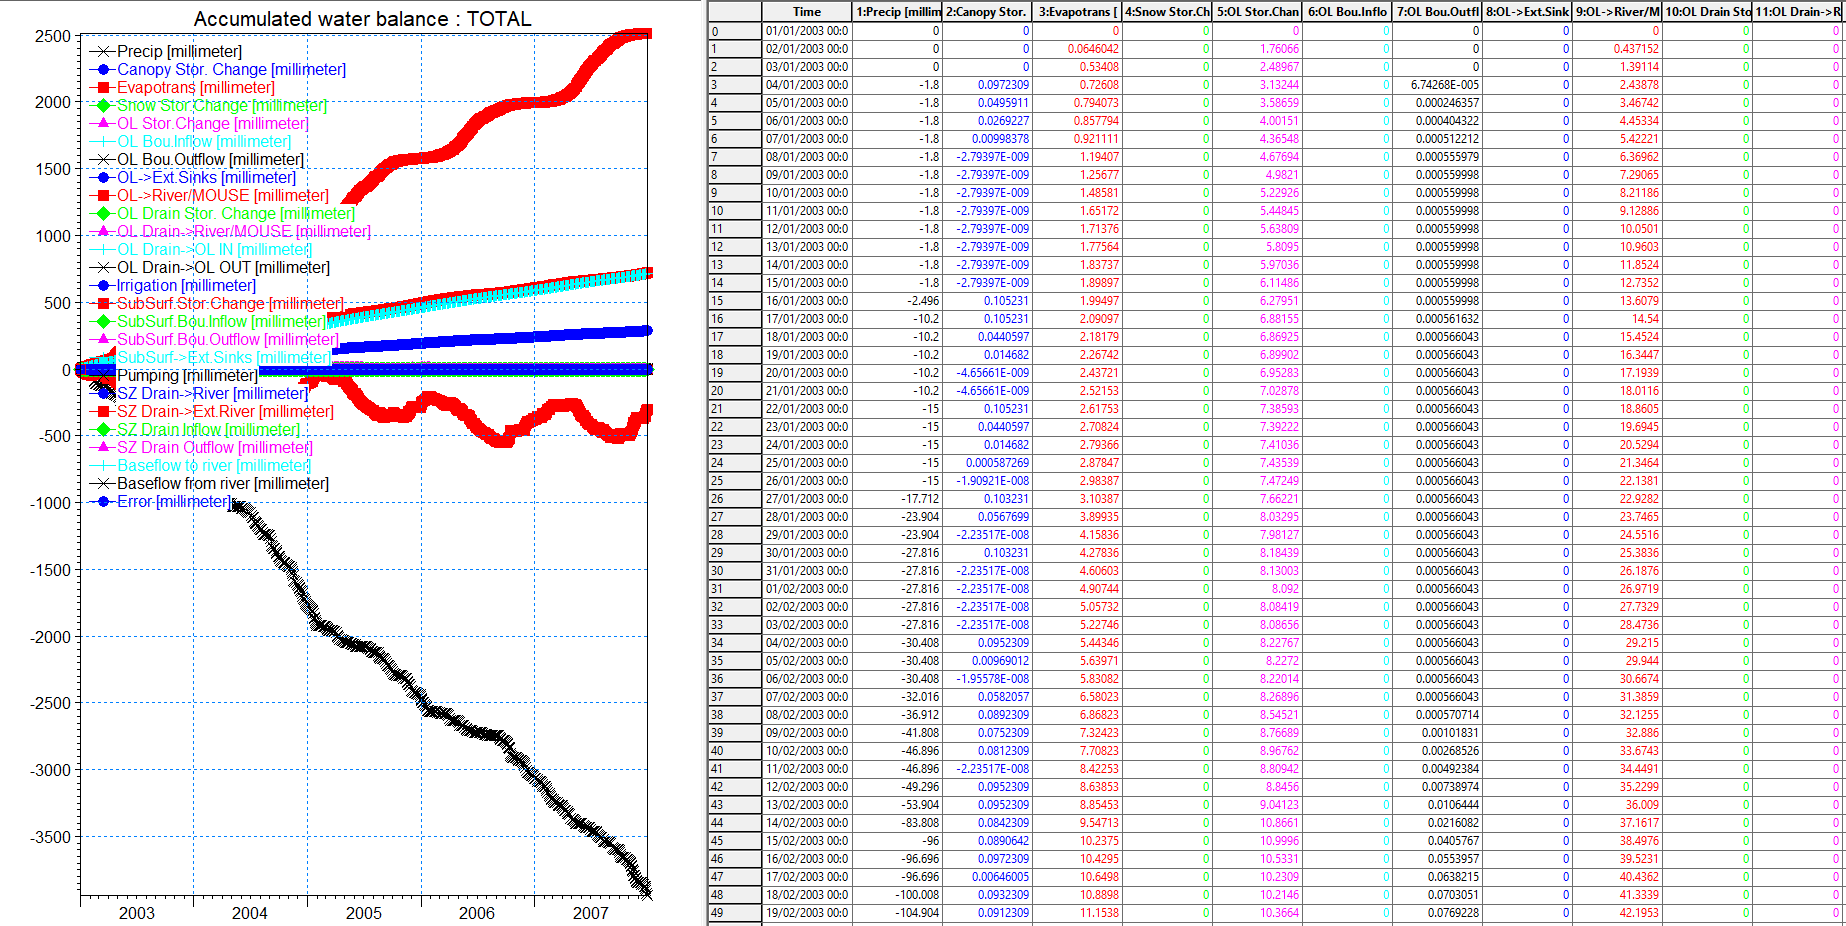Select the 5:OL Stor.Chan column header
The height and width of the screenshot is (926, 1846).
pyautogui.click(x=1257, y=12)
